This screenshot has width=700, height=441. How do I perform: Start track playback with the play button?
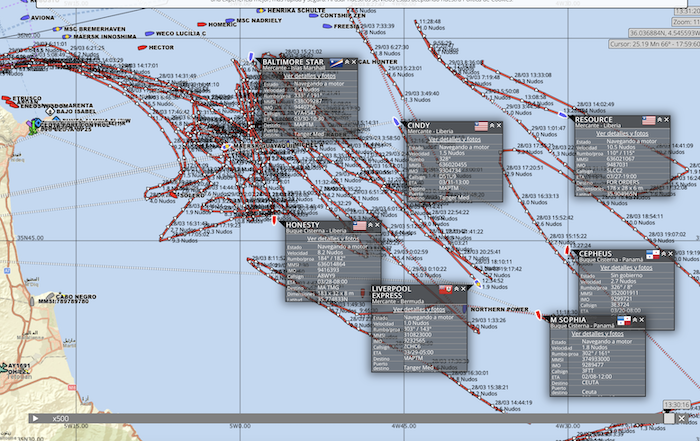35,418
